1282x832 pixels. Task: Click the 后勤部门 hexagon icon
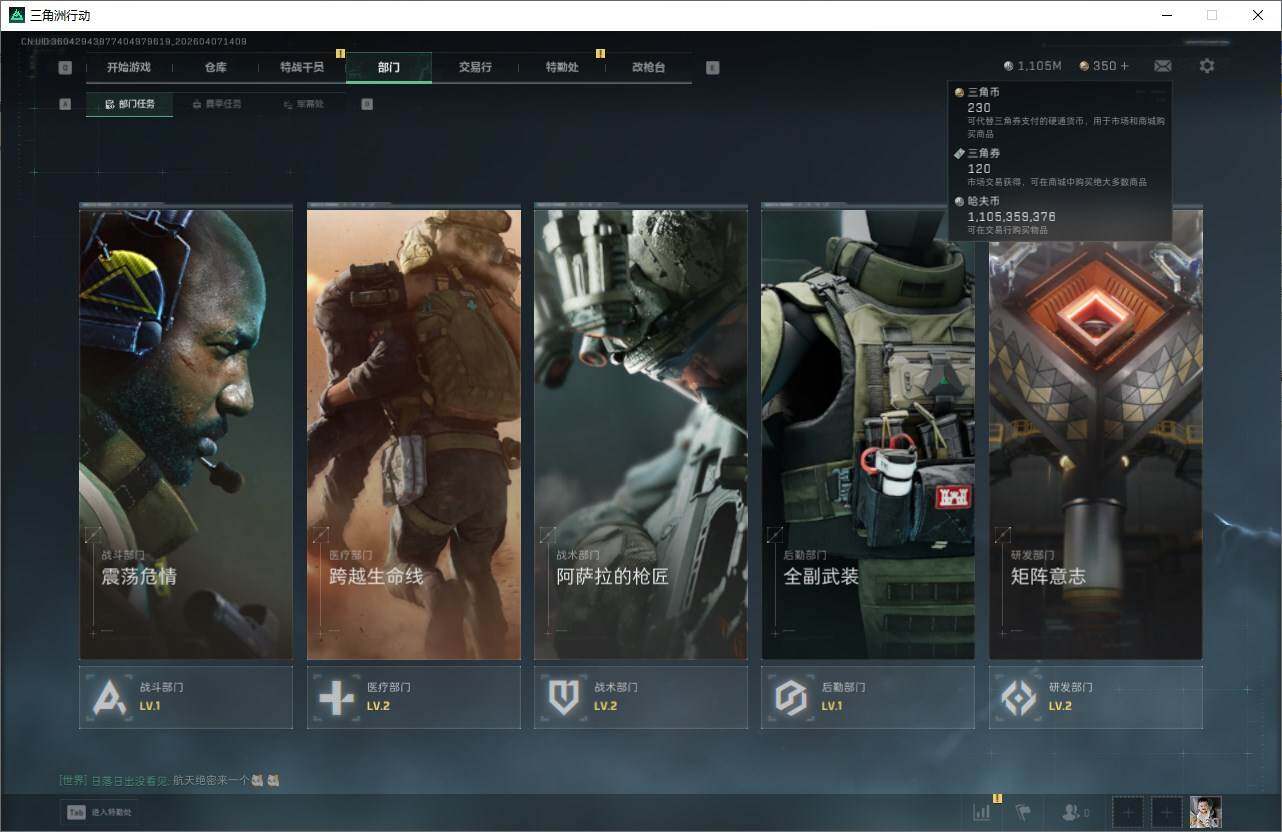(x=791, y=697)
